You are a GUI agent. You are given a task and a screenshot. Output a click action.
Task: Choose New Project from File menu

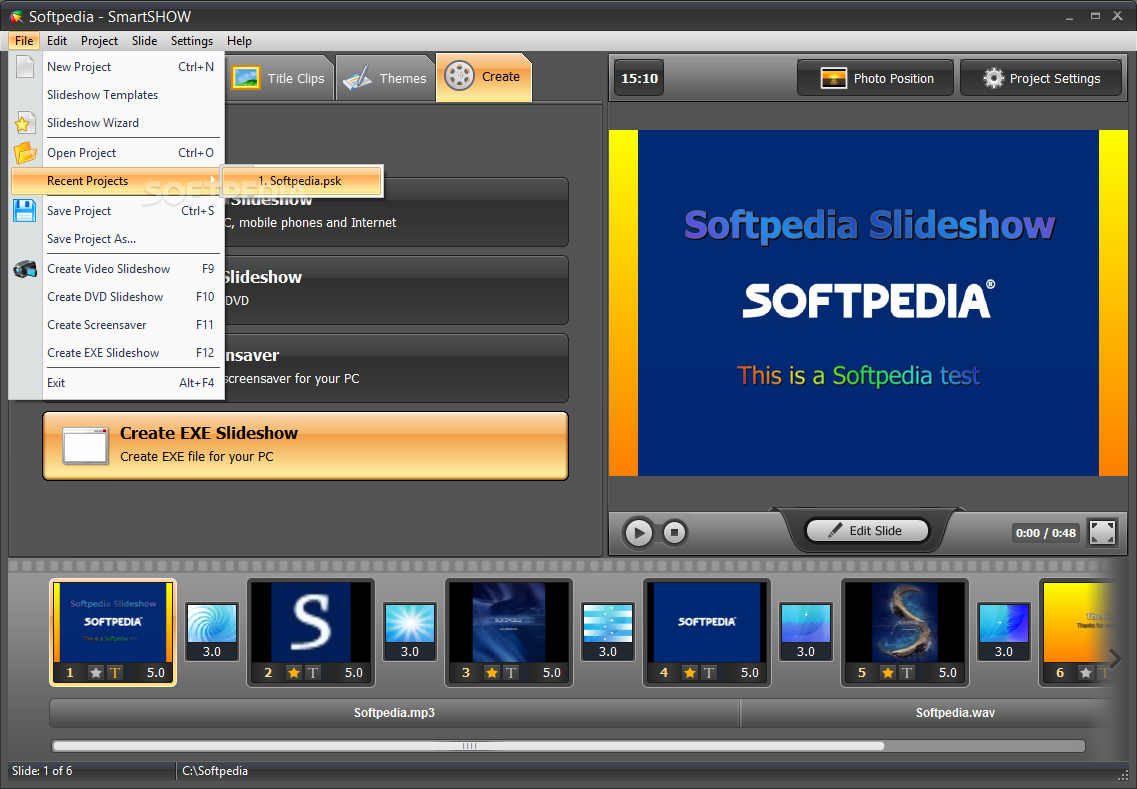click(131, 67)
